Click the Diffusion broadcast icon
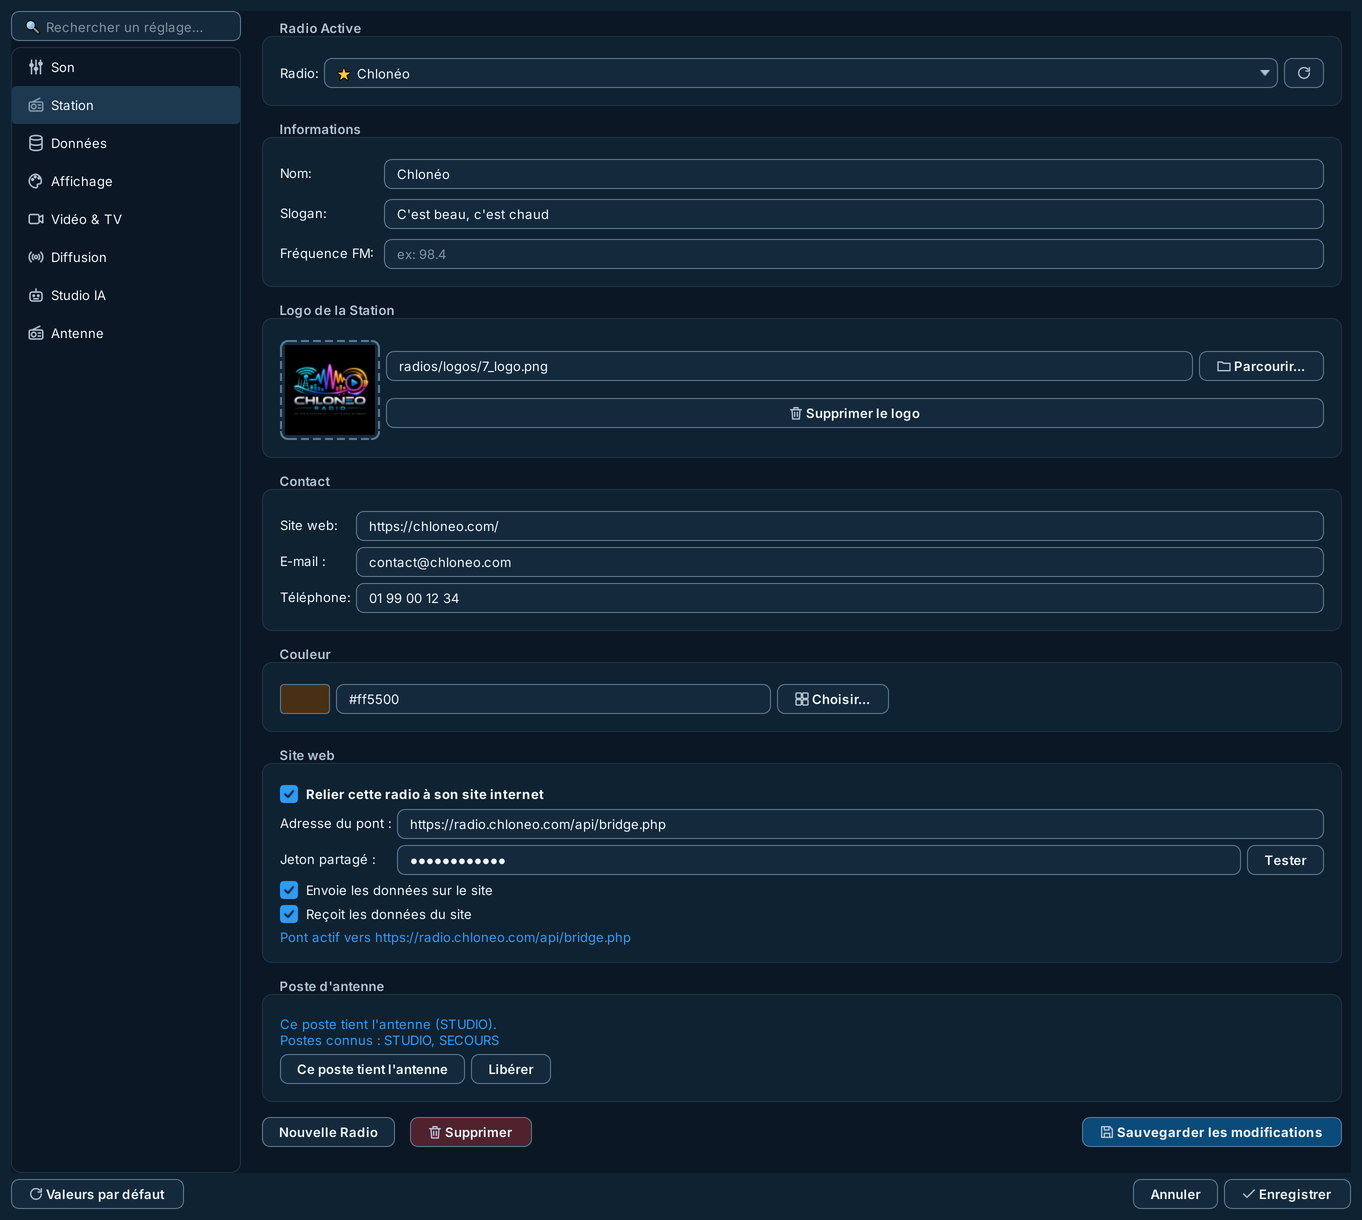1362x1220 pixels. pyautogui.click(x=36, y=257)
